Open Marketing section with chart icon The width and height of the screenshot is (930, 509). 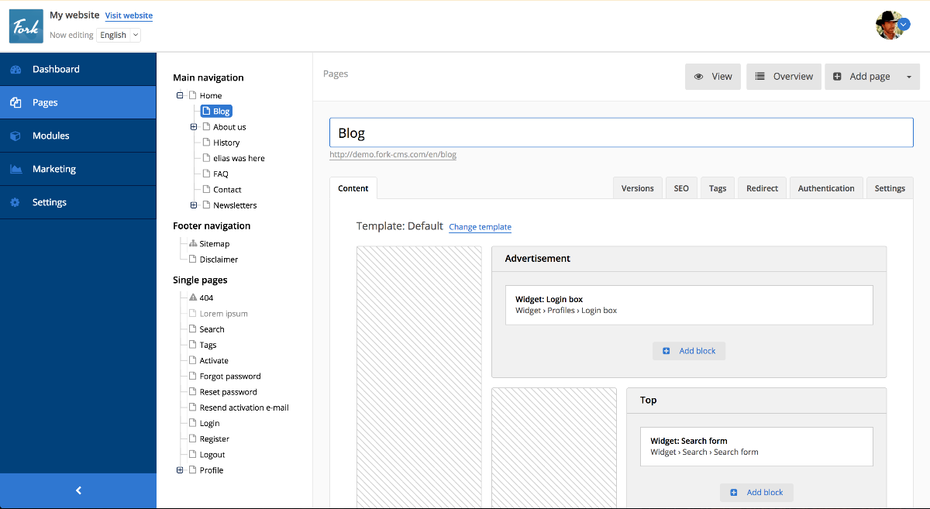click(16, 169)
